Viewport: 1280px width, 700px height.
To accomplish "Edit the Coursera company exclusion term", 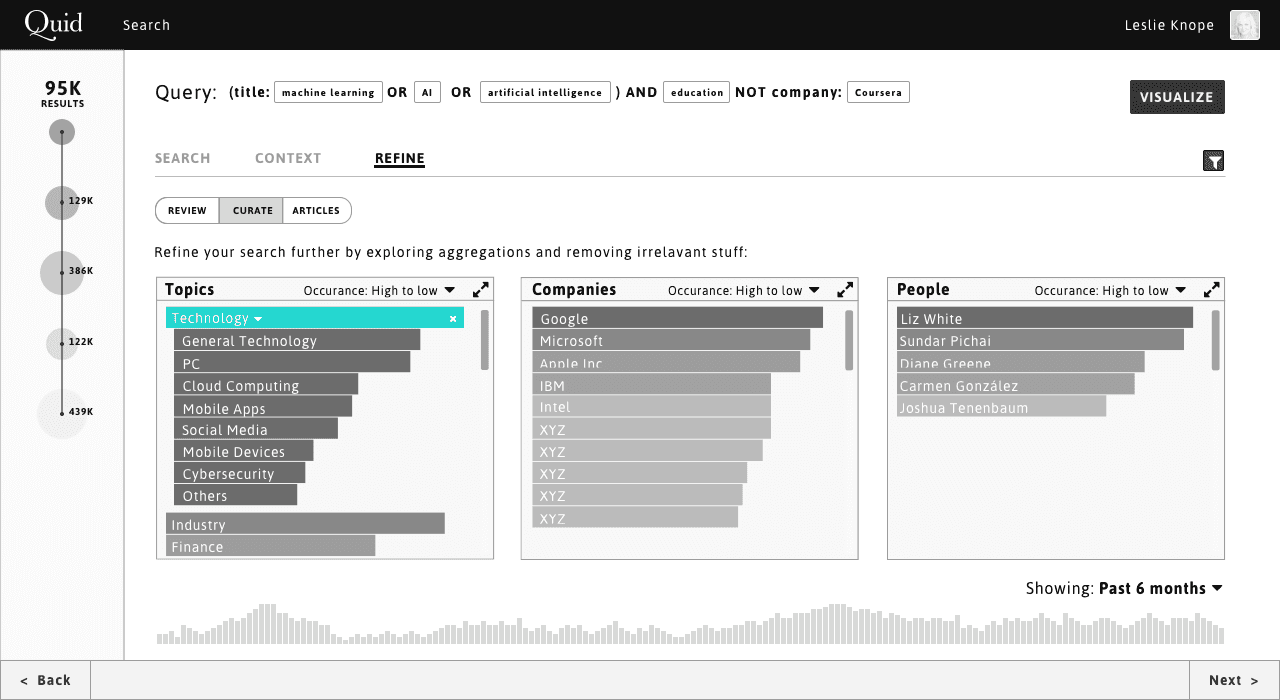I will coord(878,93).
